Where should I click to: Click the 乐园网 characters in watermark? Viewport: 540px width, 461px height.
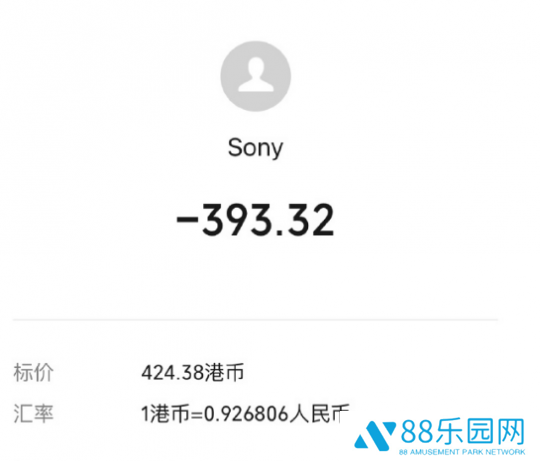(x=479, y=432)
